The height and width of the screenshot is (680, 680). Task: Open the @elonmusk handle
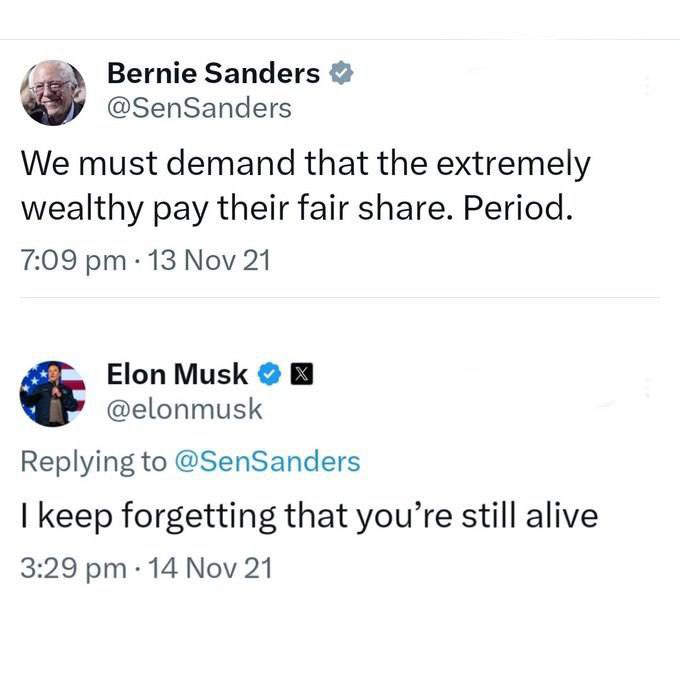pyautogui.click(x=185, y=409)
